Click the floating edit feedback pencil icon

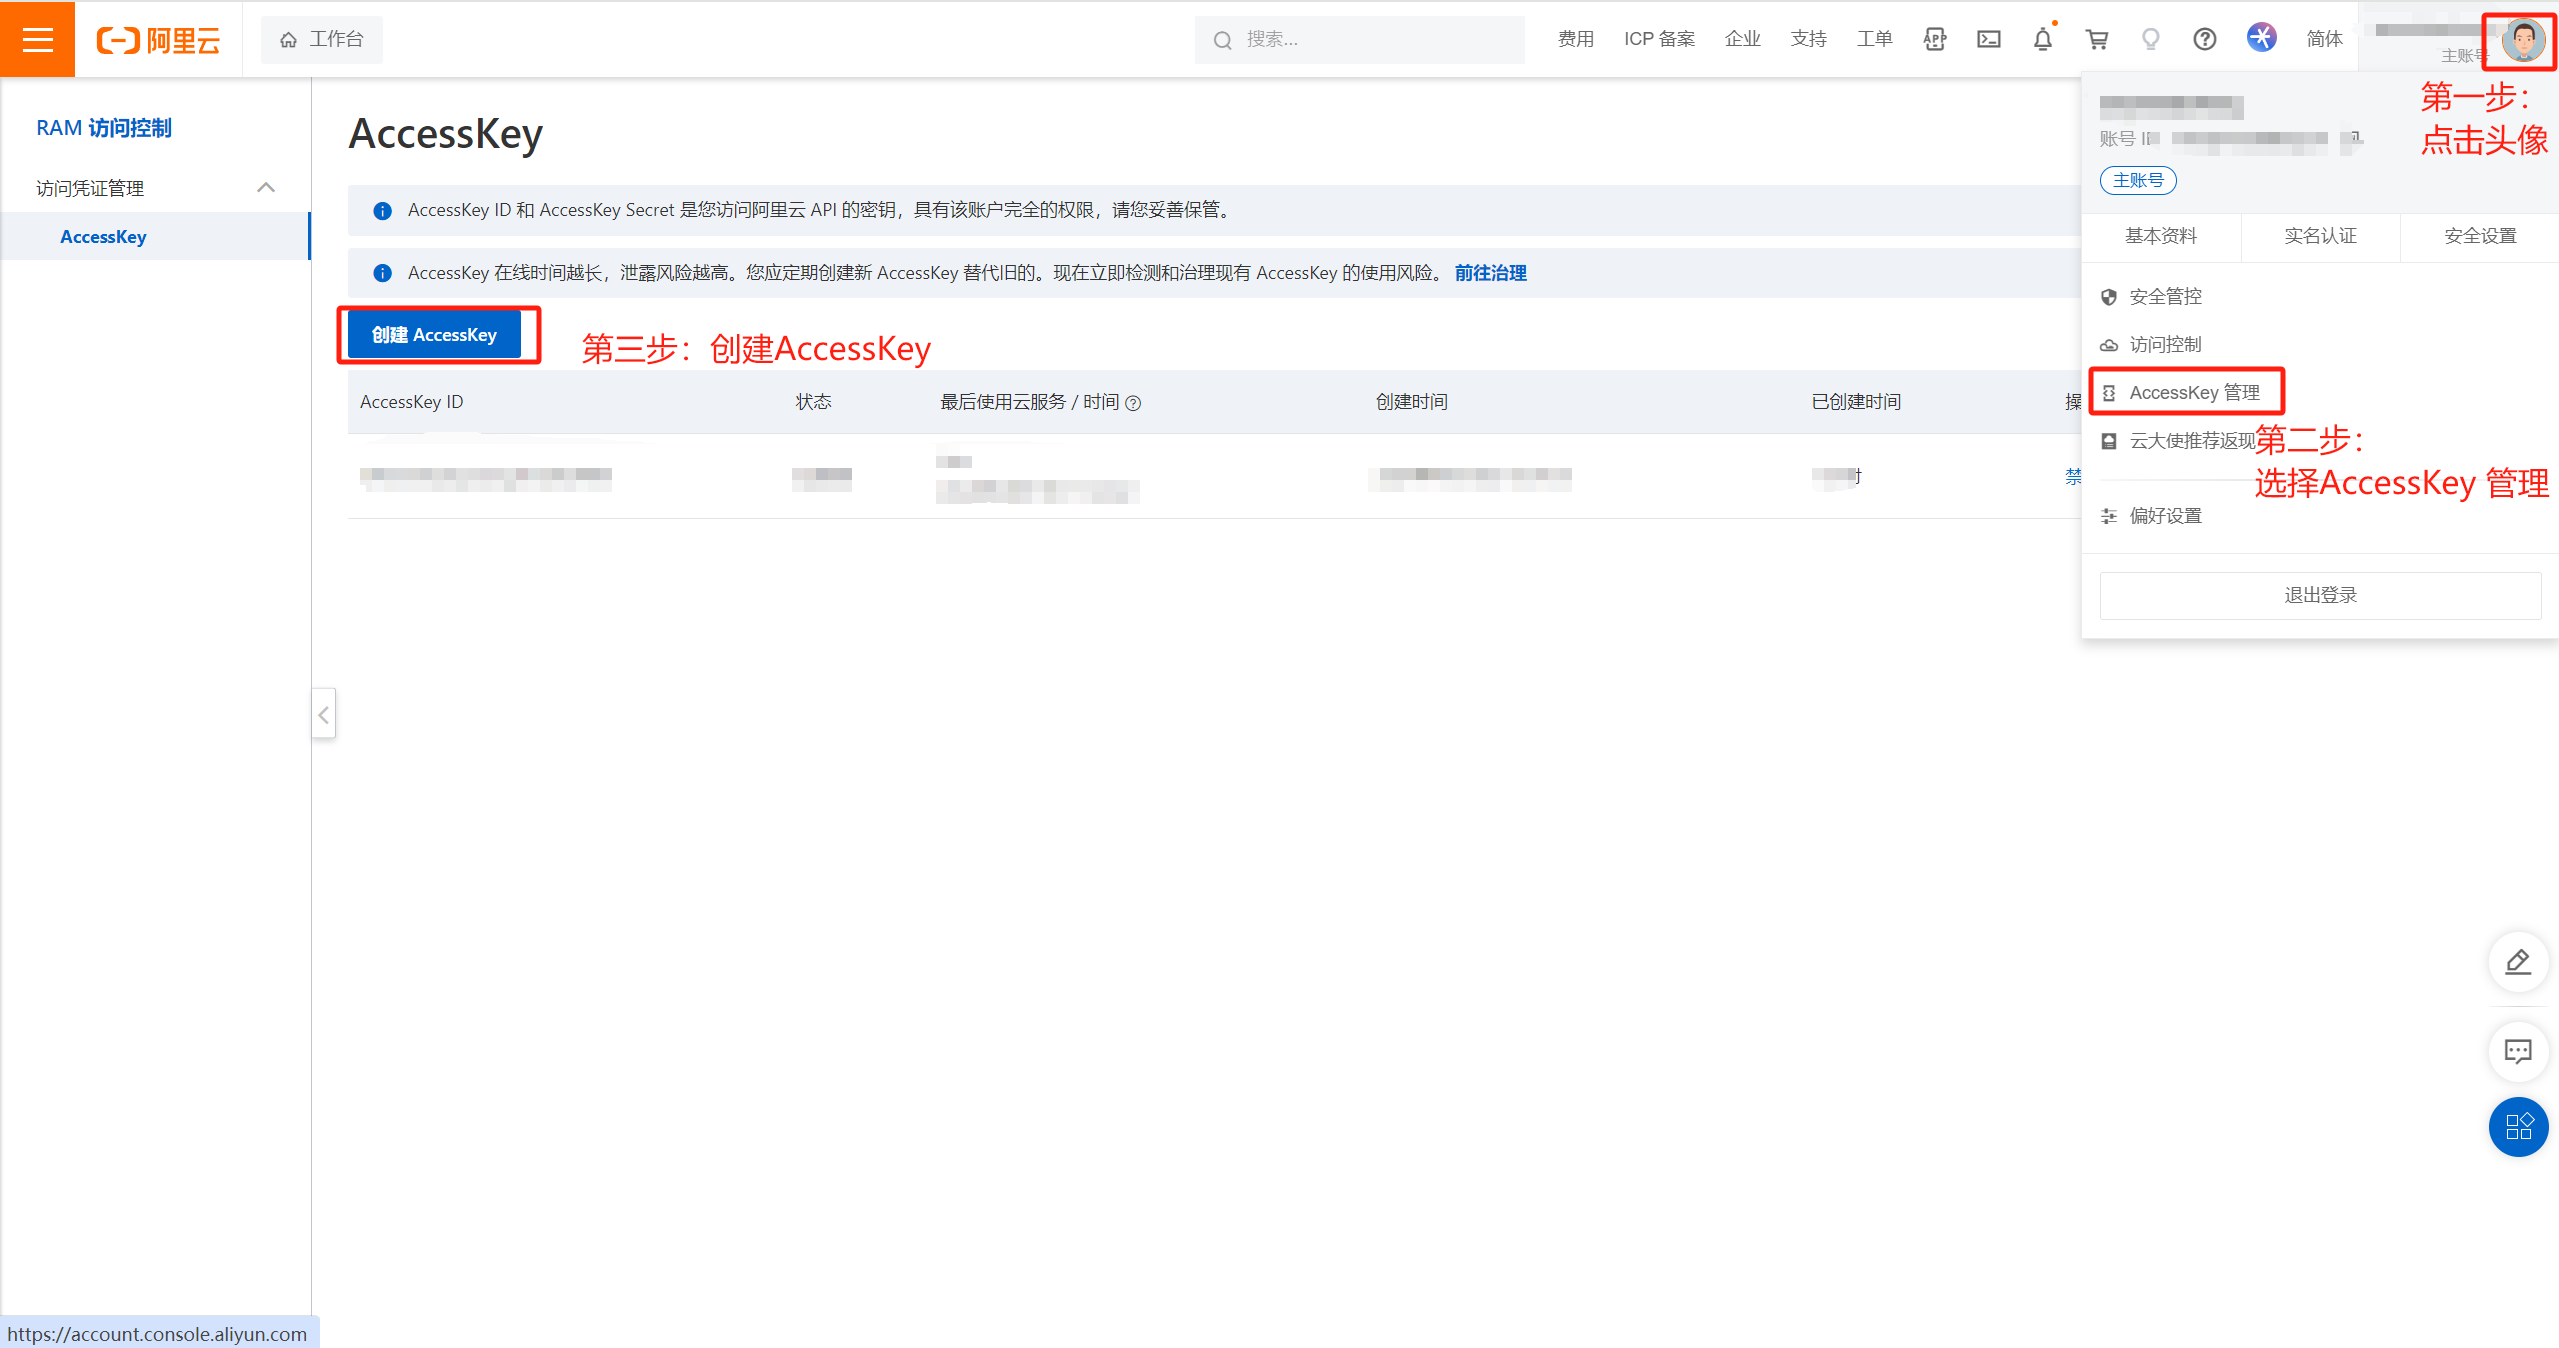pos(2518,962)
